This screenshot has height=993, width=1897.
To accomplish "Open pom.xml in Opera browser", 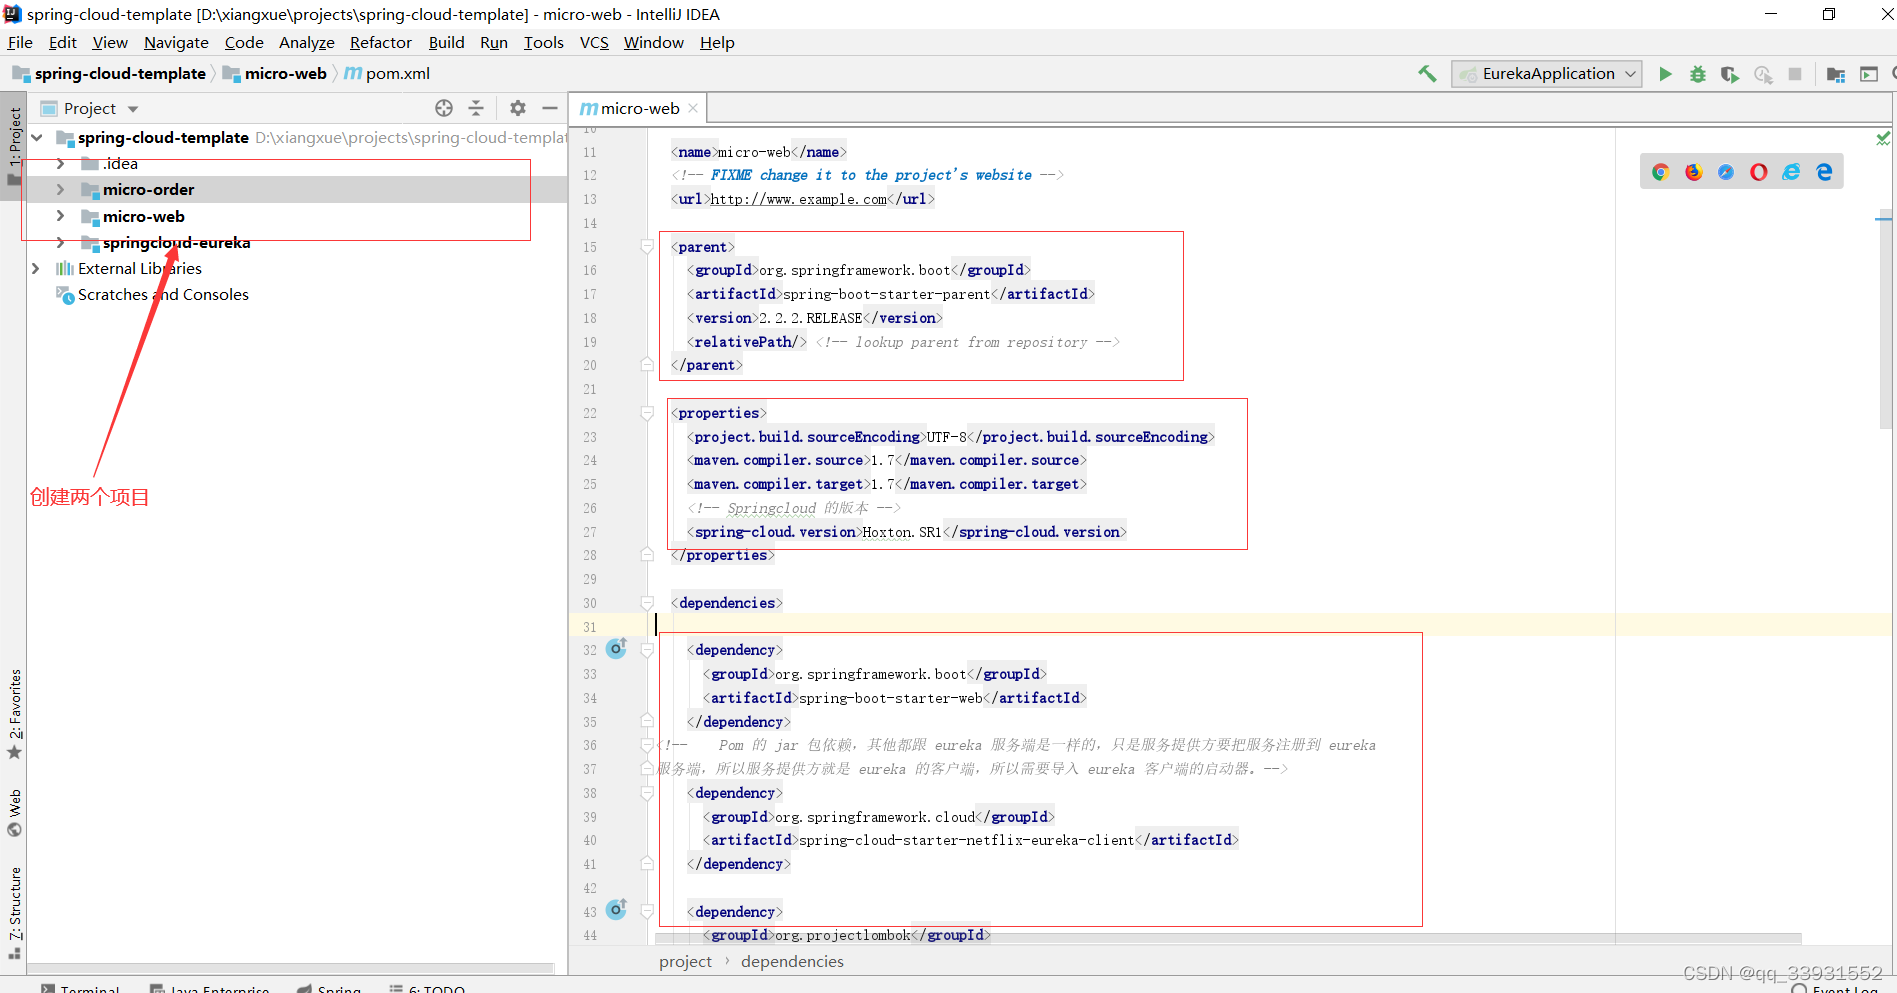I will pyautogui.click(x=1758, y=172).
